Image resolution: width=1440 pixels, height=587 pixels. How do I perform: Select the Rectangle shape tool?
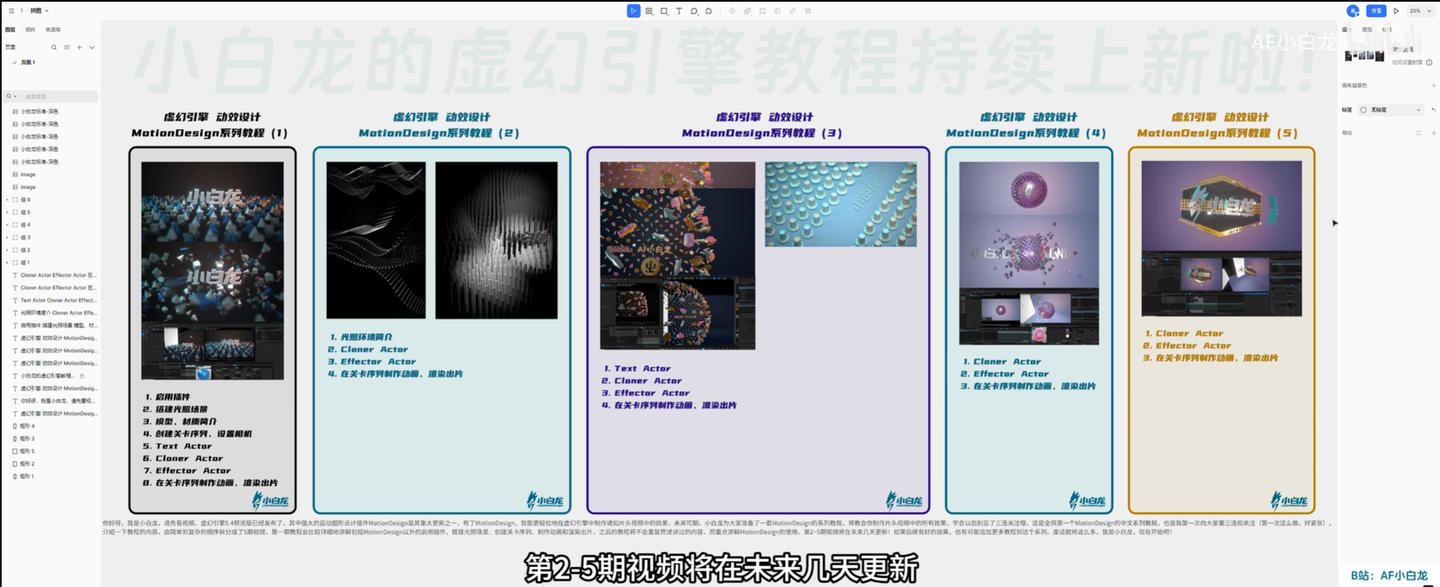(663, 11)
